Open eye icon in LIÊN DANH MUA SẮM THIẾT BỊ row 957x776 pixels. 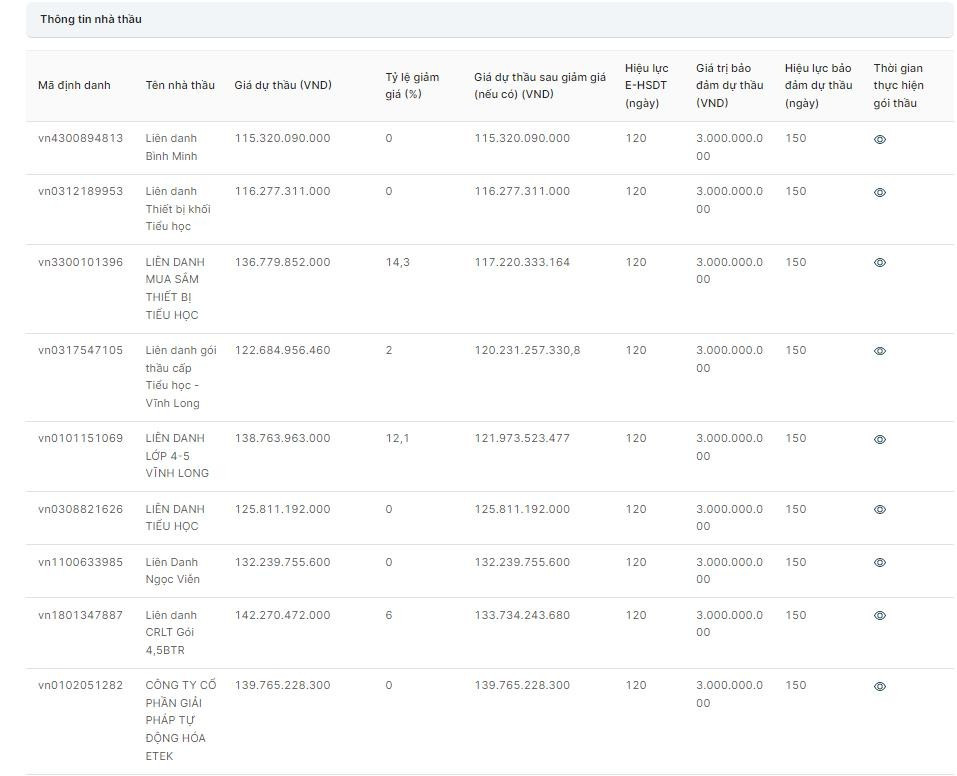pos(880,263)
